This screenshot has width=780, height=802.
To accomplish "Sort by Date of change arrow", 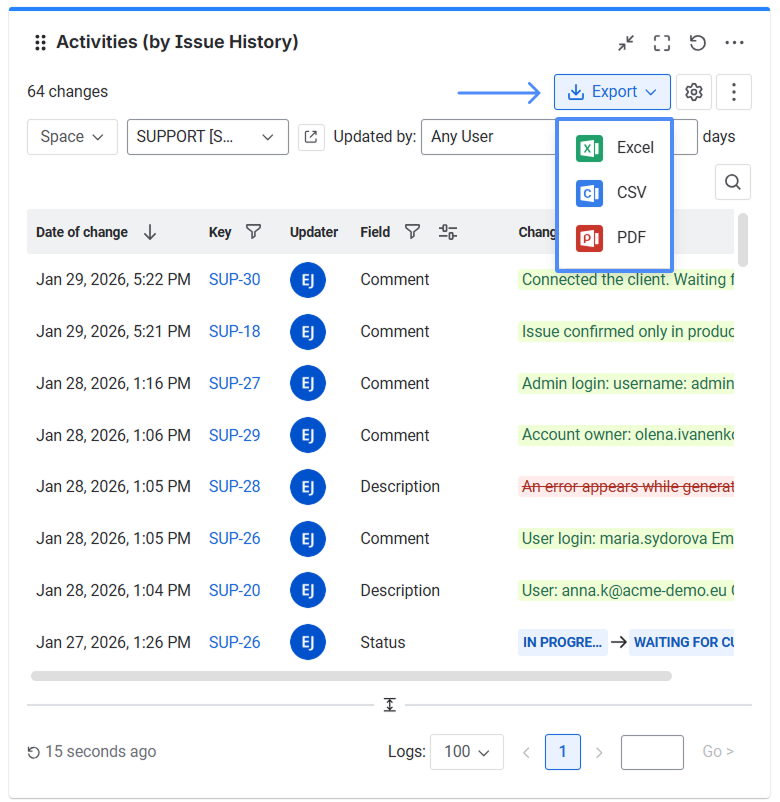I will click(150, 232).
